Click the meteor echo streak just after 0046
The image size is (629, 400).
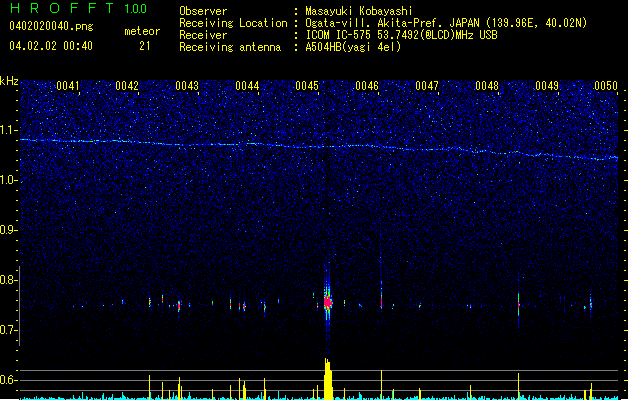tap(381, 296)
